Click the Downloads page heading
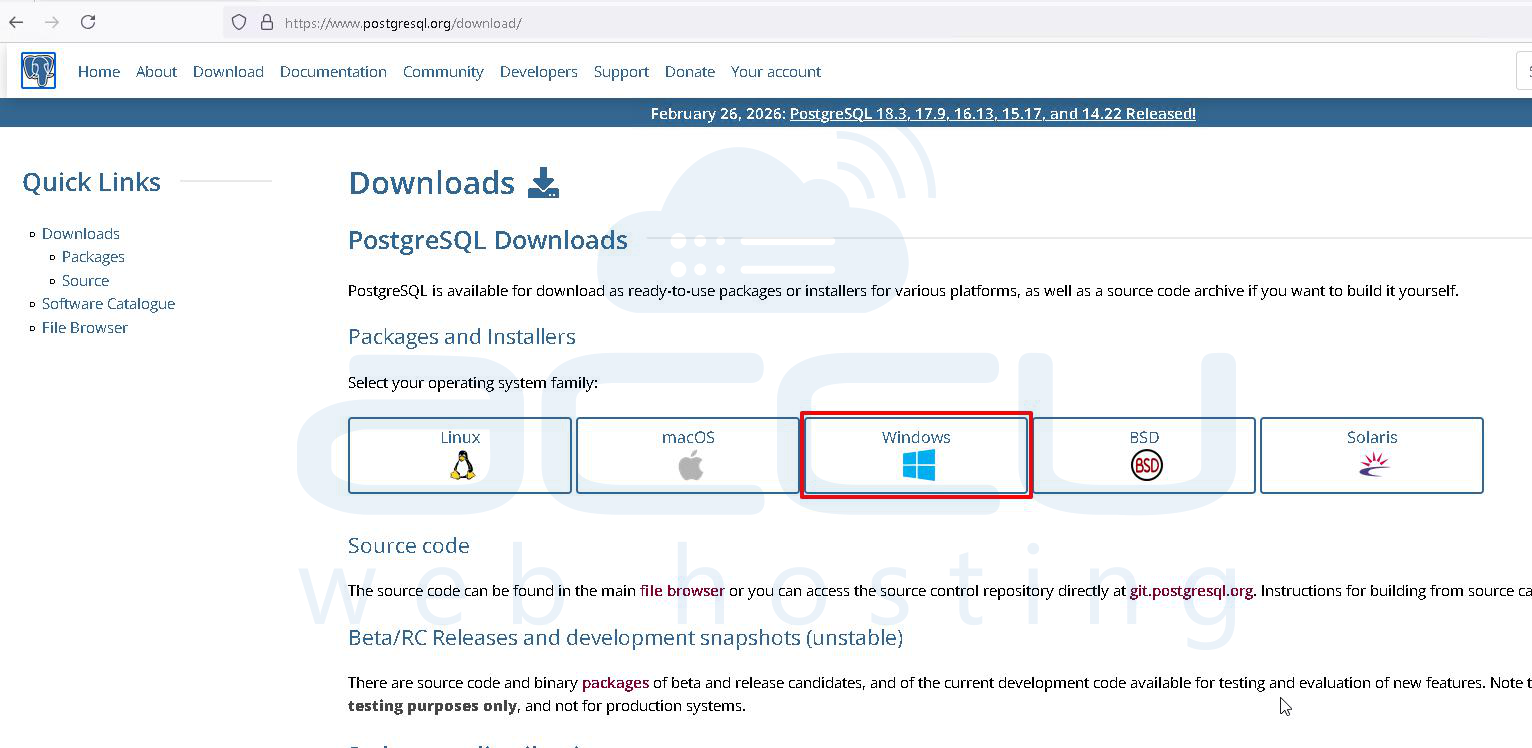The image size is (1532, 748). [x=431, y=183]
